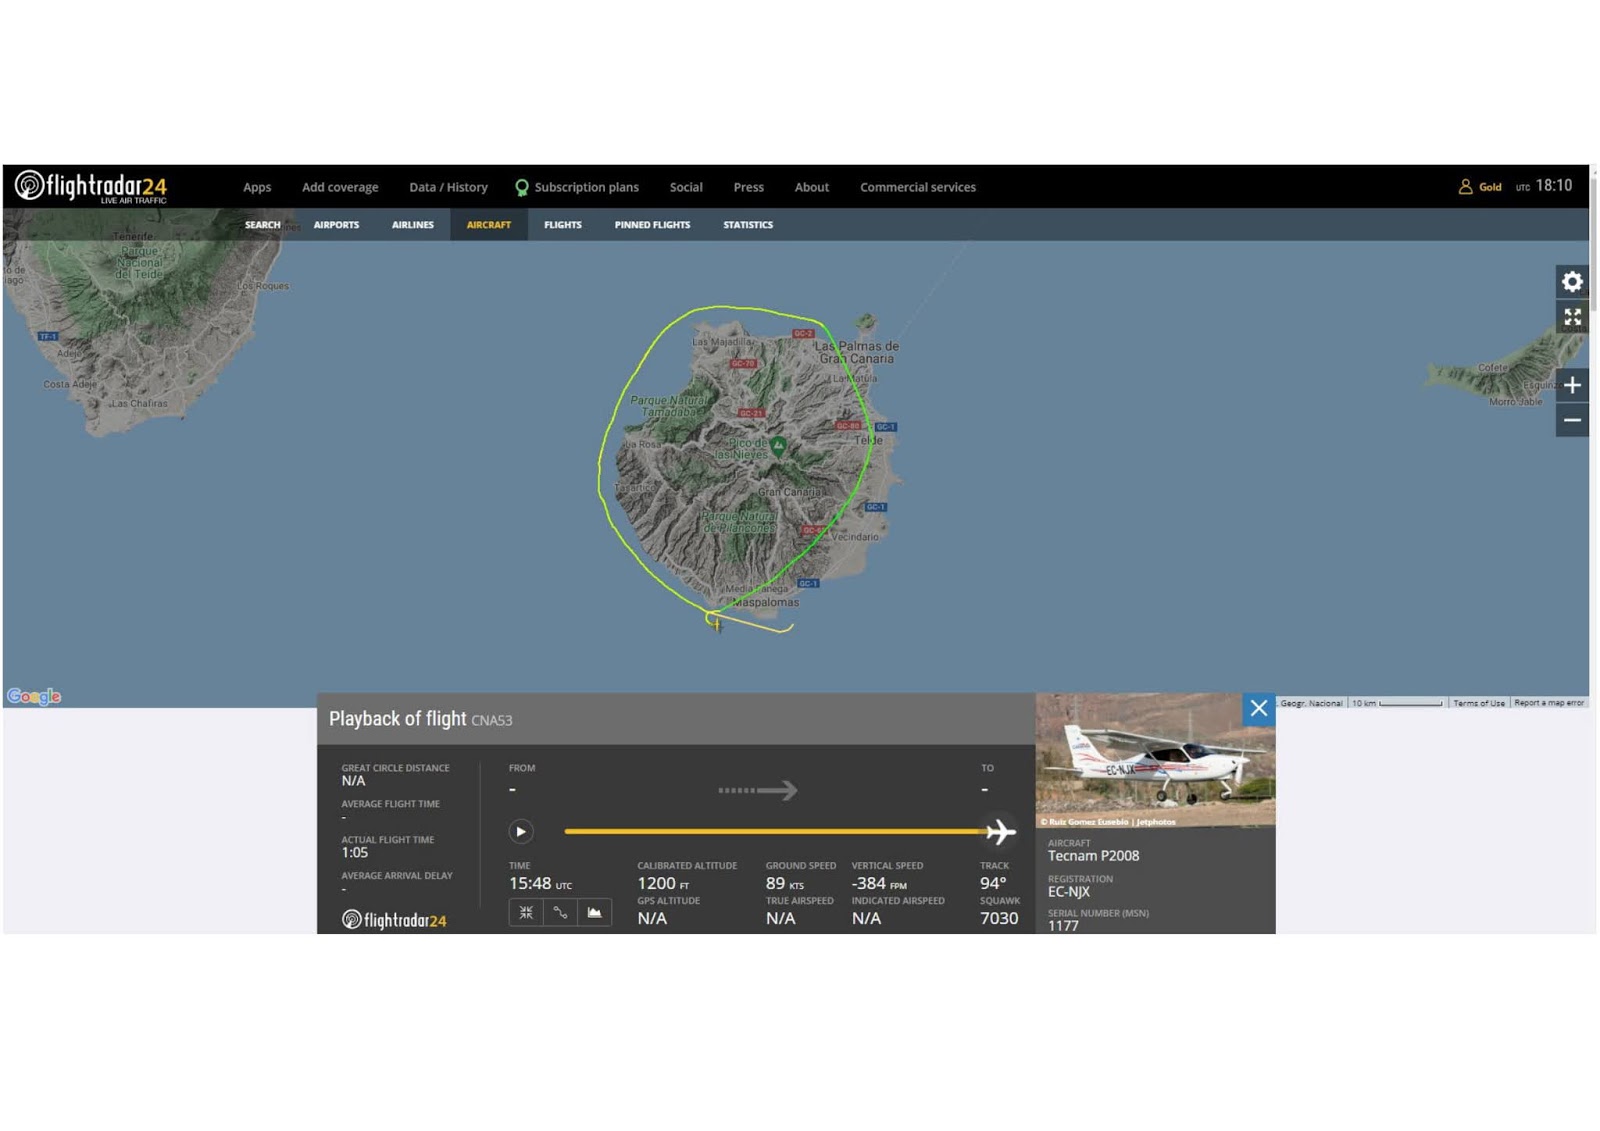1600x1131 pixels.
Task: Click the Flightradar24 logo in the header
Action: pos(91,186)
